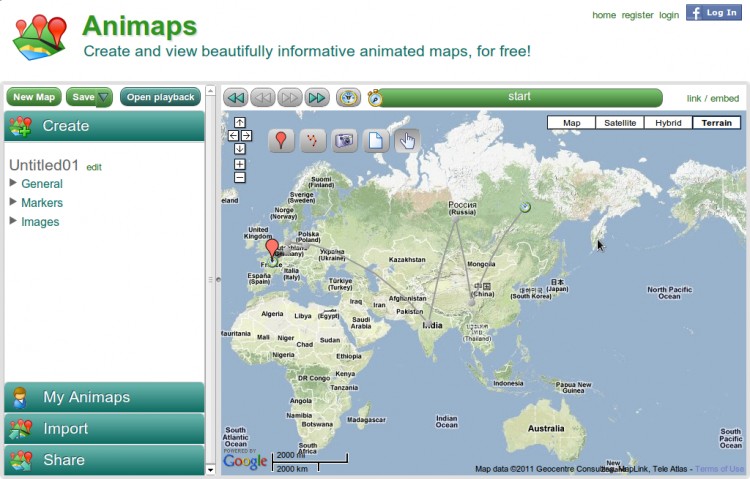Click the Open playback button

(x=160, y=97)
